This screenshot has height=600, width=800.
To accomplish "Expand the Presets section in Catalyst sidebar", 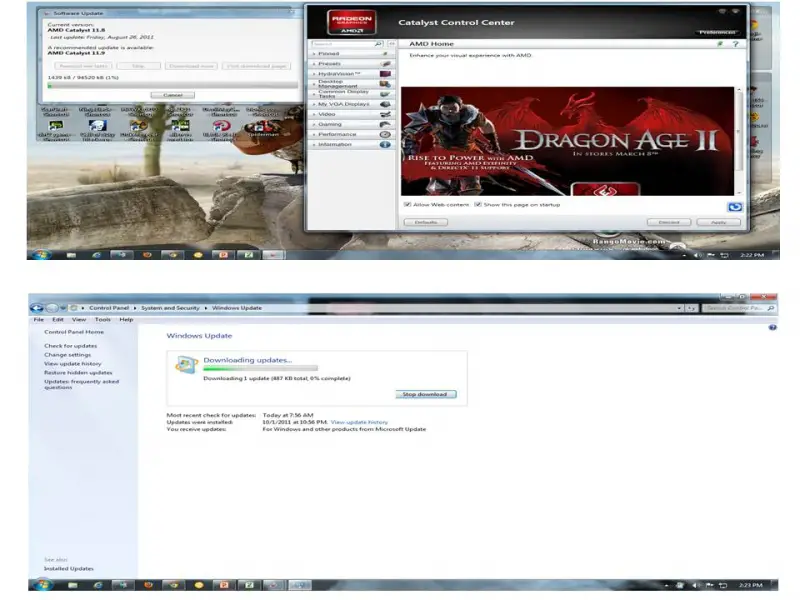I will (351, 64).
